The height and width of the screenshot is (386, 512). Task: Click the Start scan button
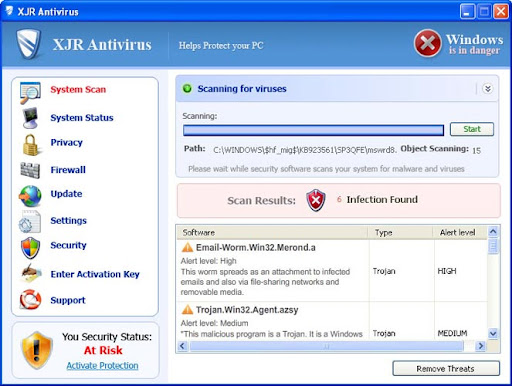click(x=472, y=129)
